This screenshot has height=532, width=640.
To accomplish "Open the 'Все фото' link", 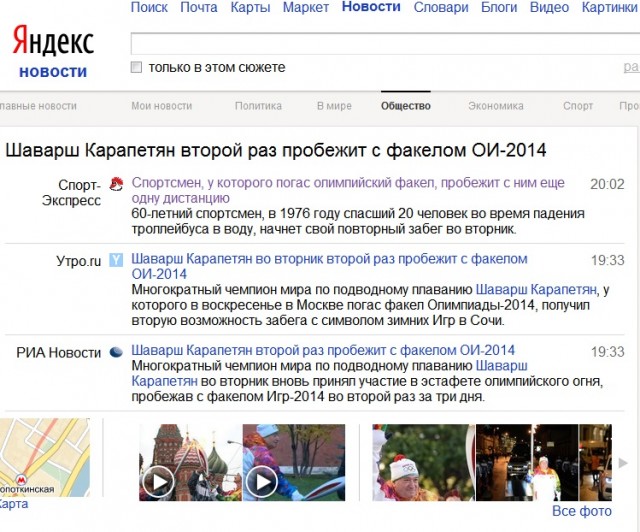I will coord(582,511).
